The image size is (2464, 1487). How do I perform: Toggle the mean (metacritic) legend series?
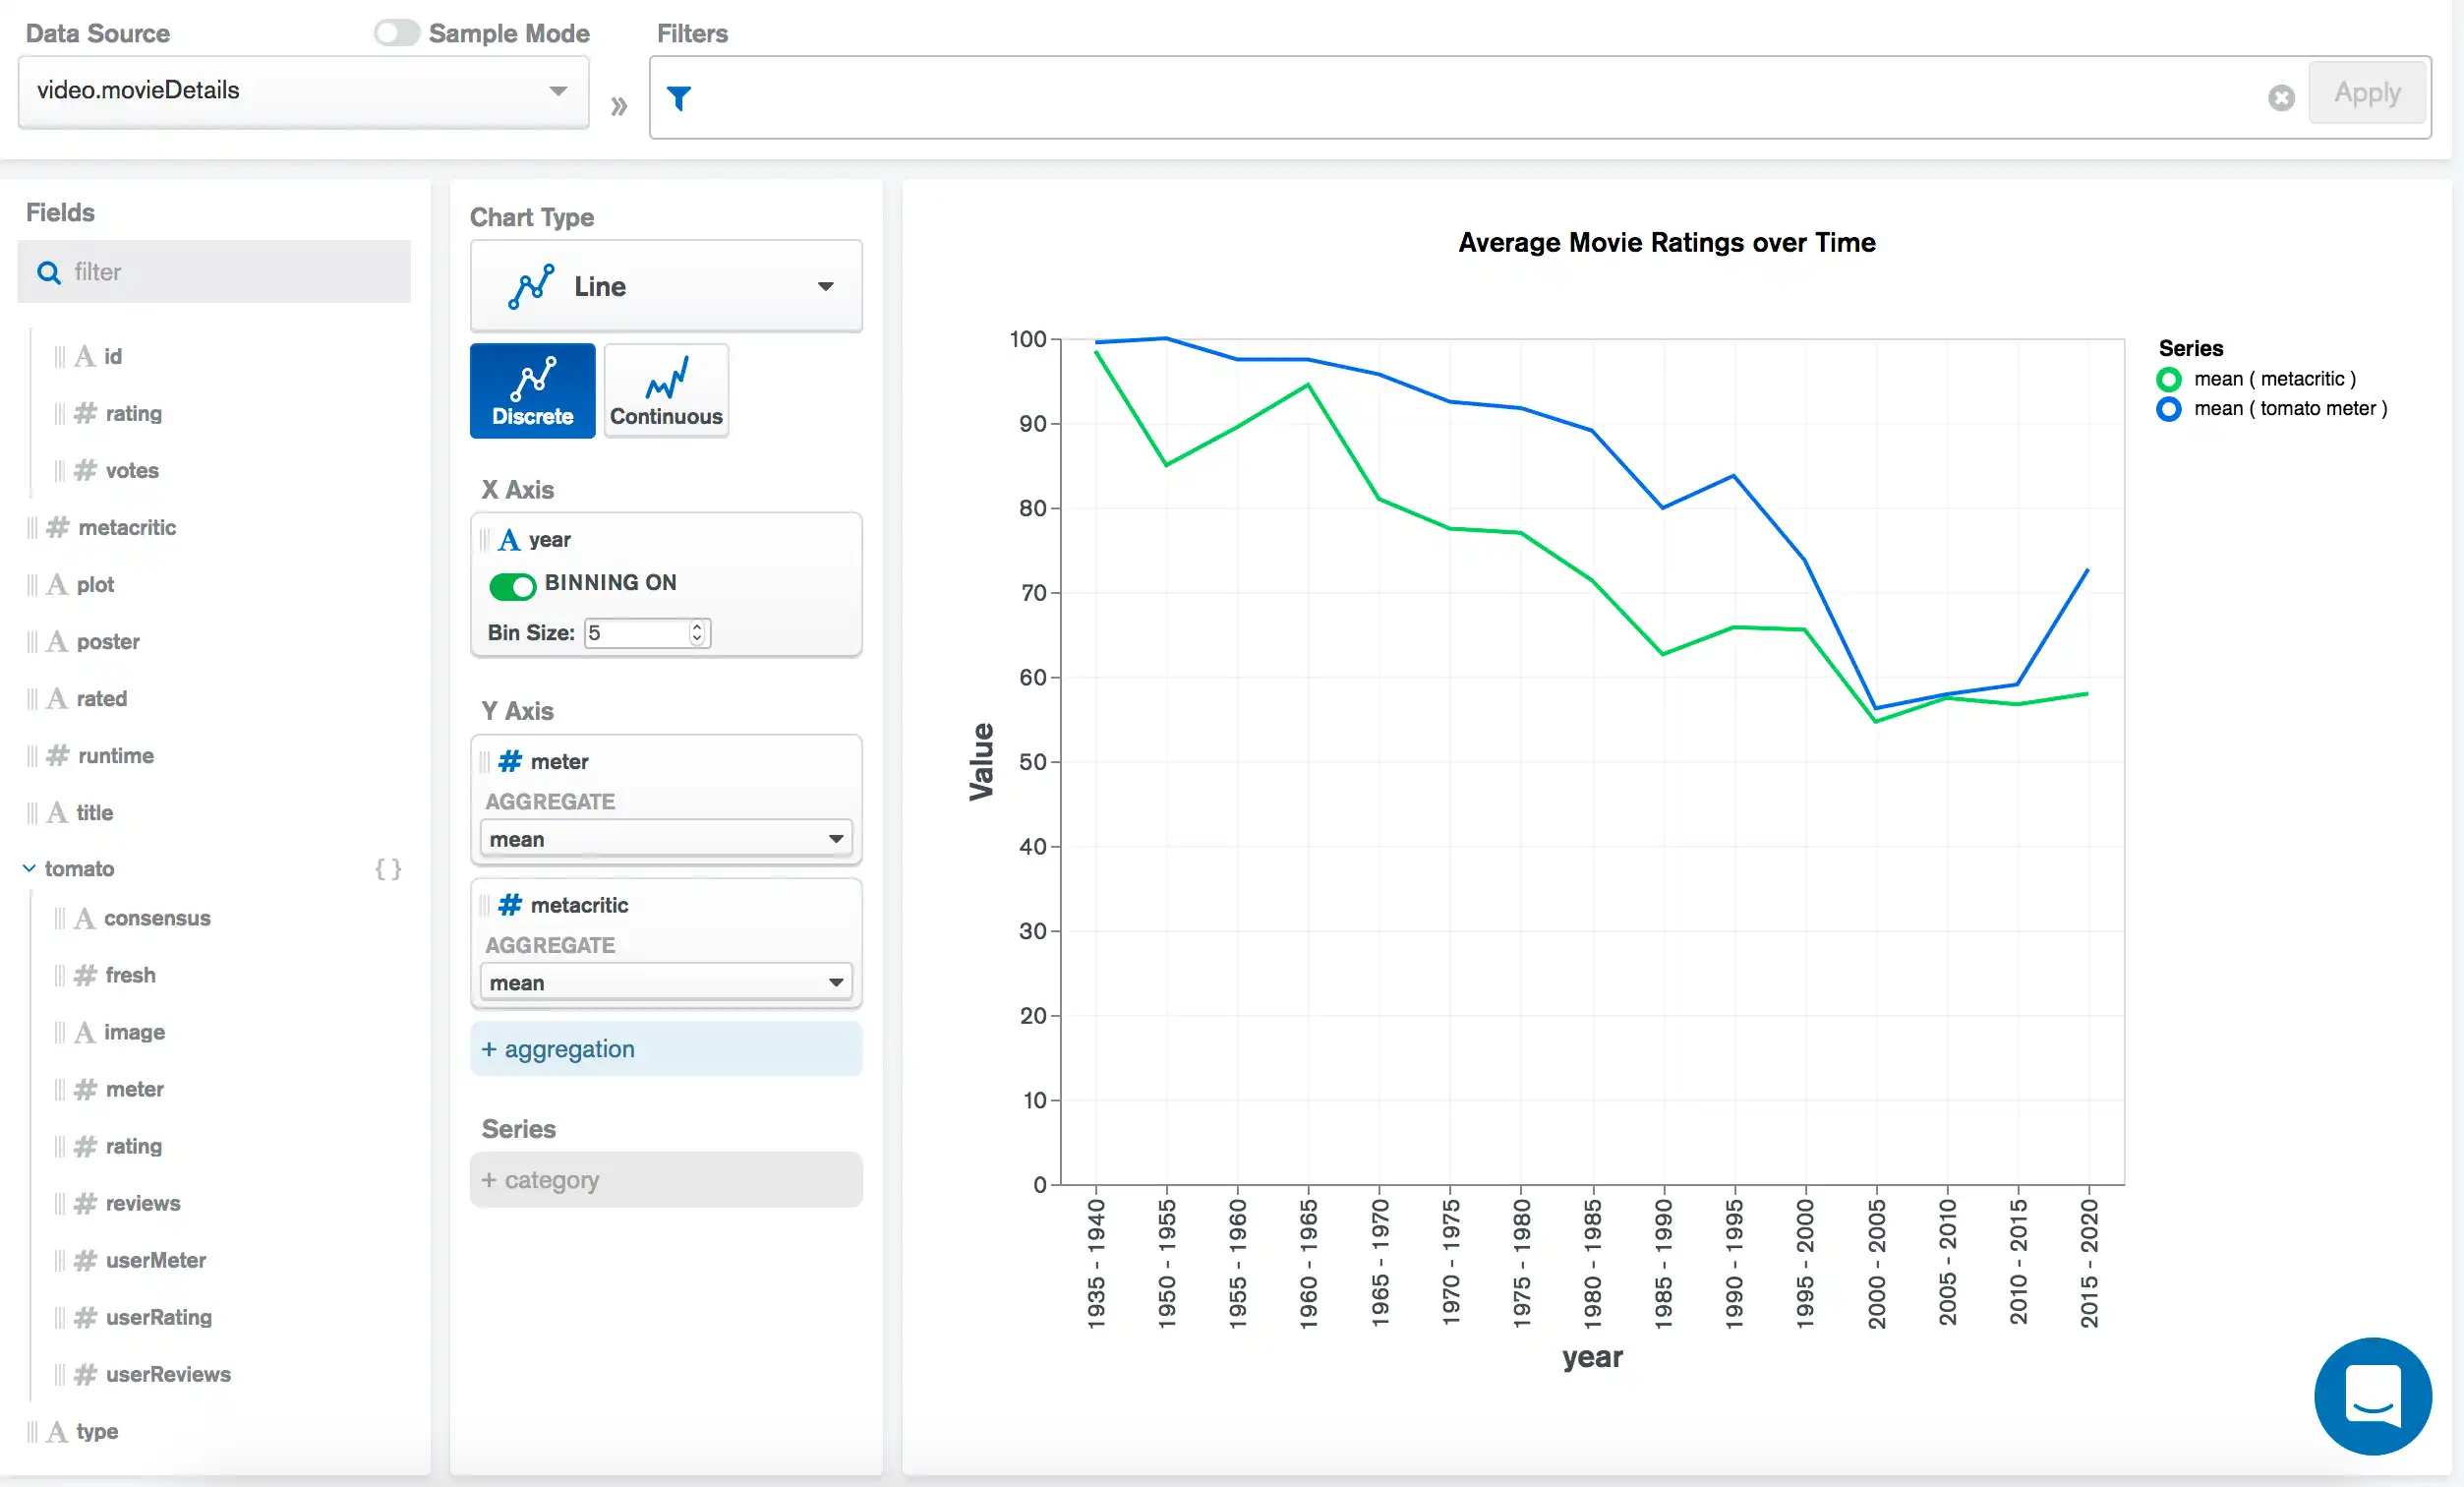pos(2274,379)
